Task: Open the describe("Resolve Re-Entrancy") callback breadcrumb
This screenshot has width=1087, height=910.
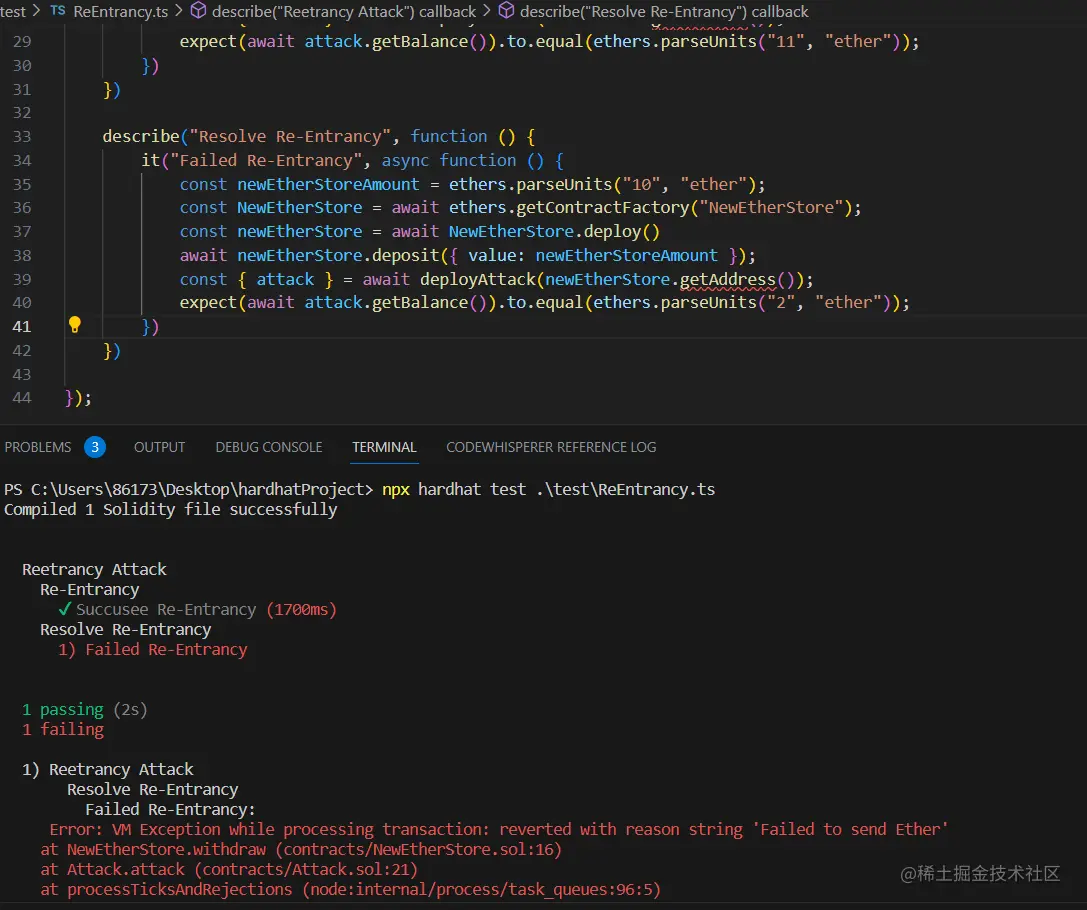Action: point(664,11)
